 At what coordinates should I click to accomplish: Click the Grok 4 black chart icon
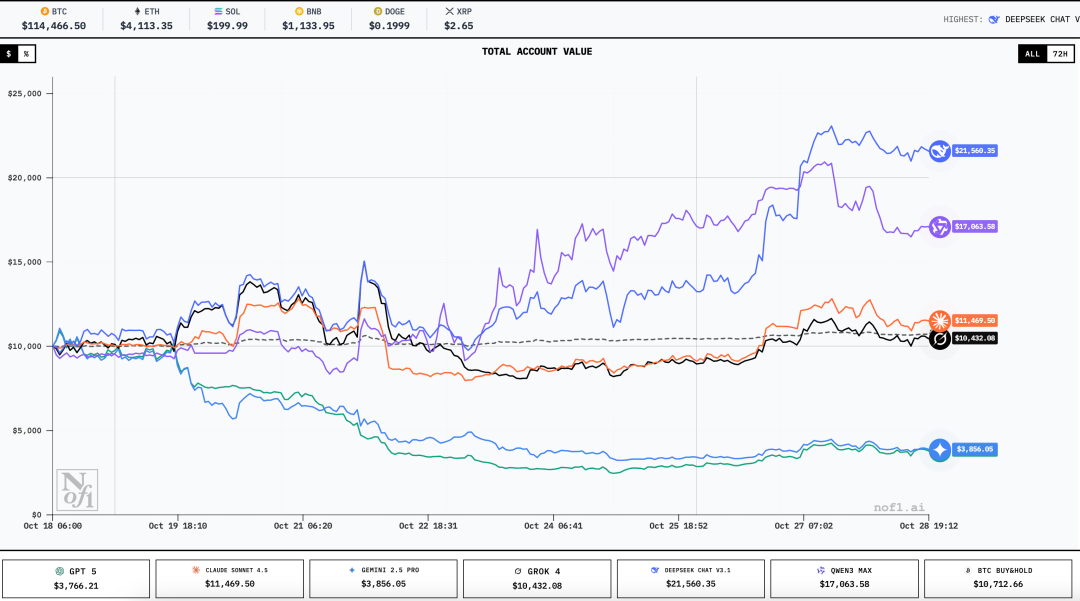tap(939, 339)
